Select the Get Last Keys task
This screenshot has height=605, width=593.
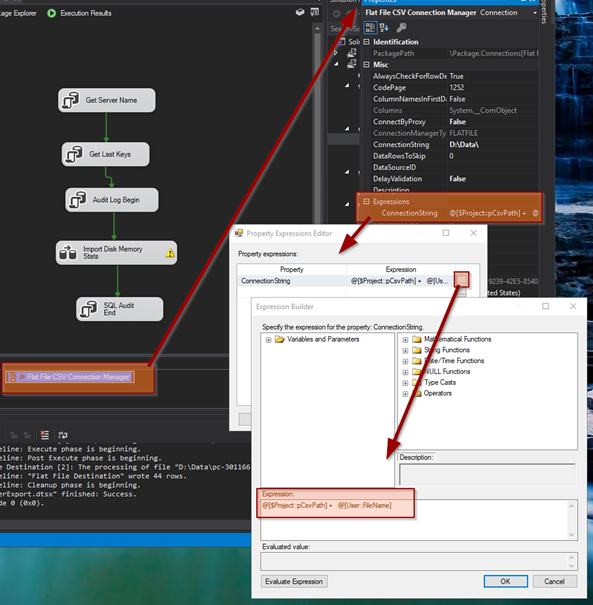(x=106, y=154)
